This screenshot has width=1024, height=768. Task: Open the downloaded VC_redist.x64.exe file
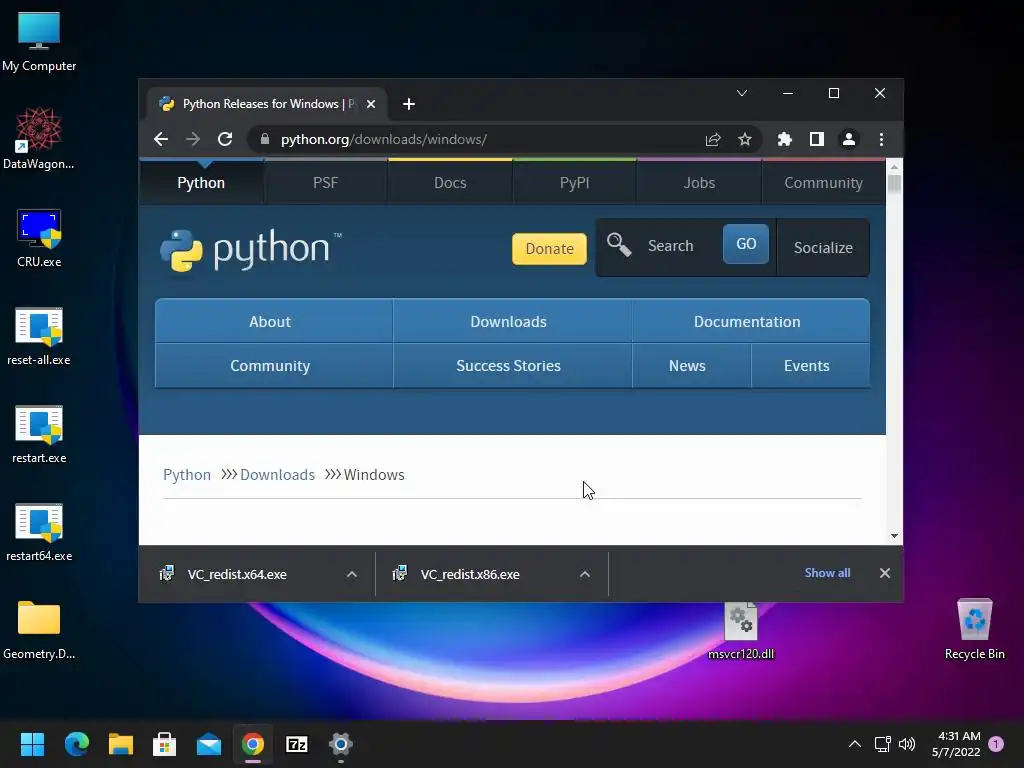click(236, 574)
